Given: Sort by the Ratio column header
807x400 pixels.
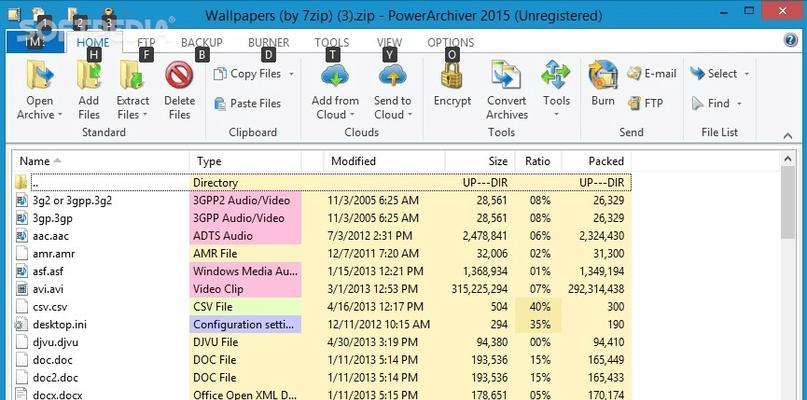Looking at the screenshot, I should [538, 161].
